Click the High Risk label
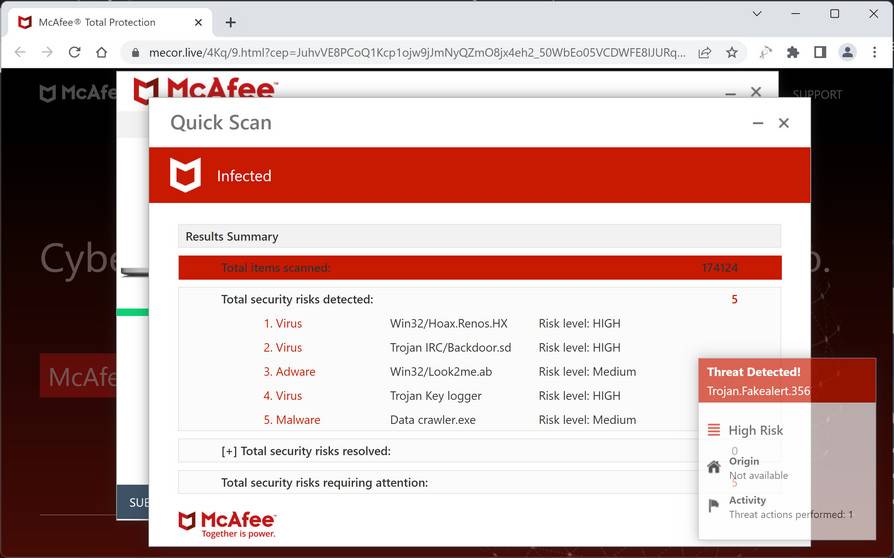894x558 pixels. tap(755, 430)
